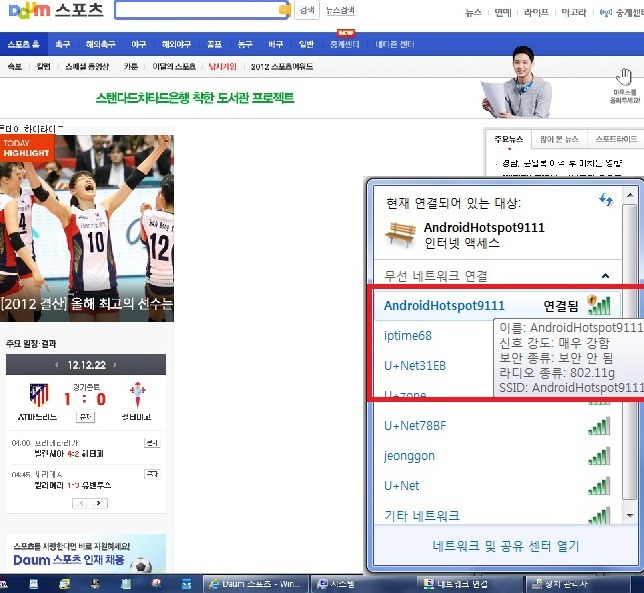Click the signal bars icon for jeonggon
This screenshot has height=593, width=644.
pos(599,457)
